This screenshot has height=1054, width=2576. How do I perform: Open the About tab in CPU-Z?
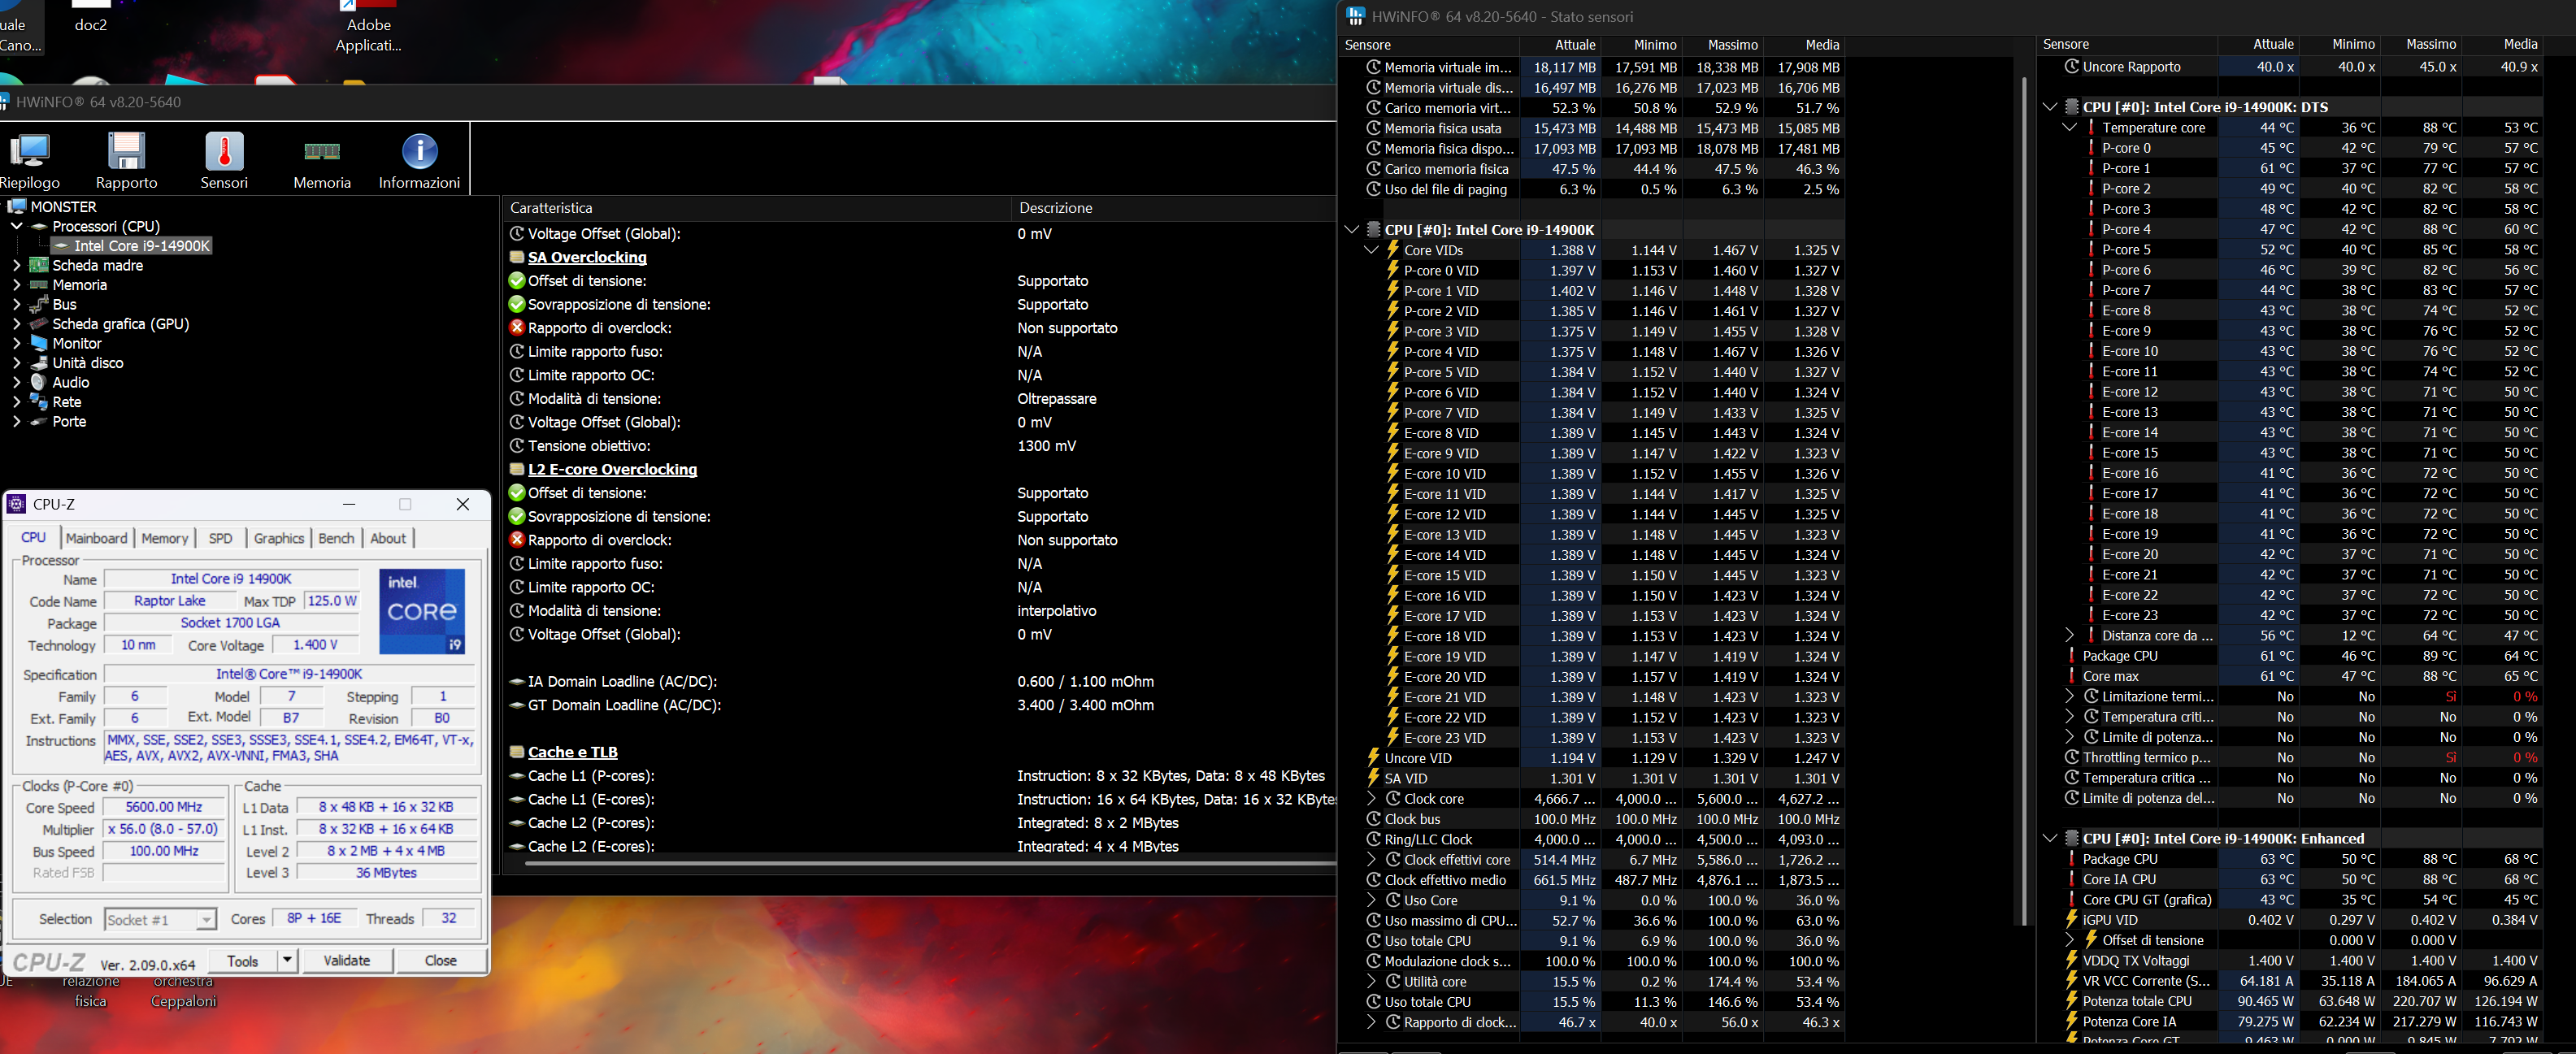[x=388, y=538]
